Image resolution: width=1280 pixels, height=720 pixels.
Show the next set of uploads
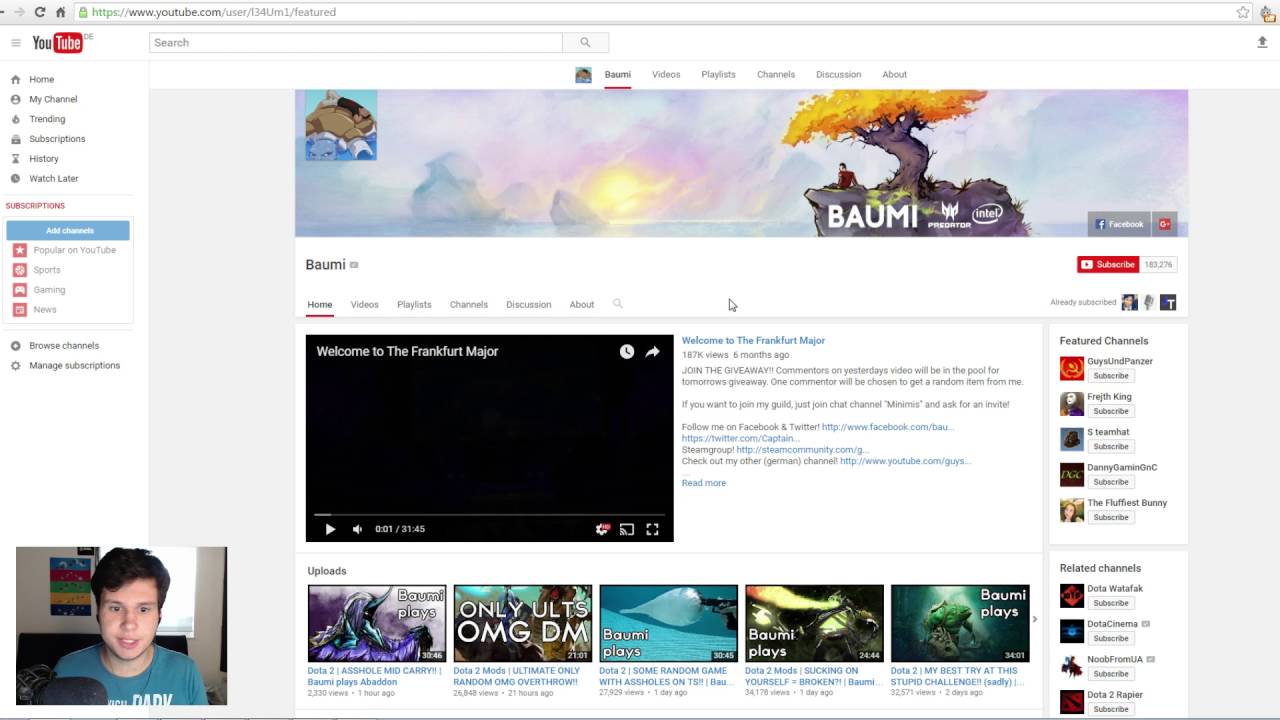1034,619
